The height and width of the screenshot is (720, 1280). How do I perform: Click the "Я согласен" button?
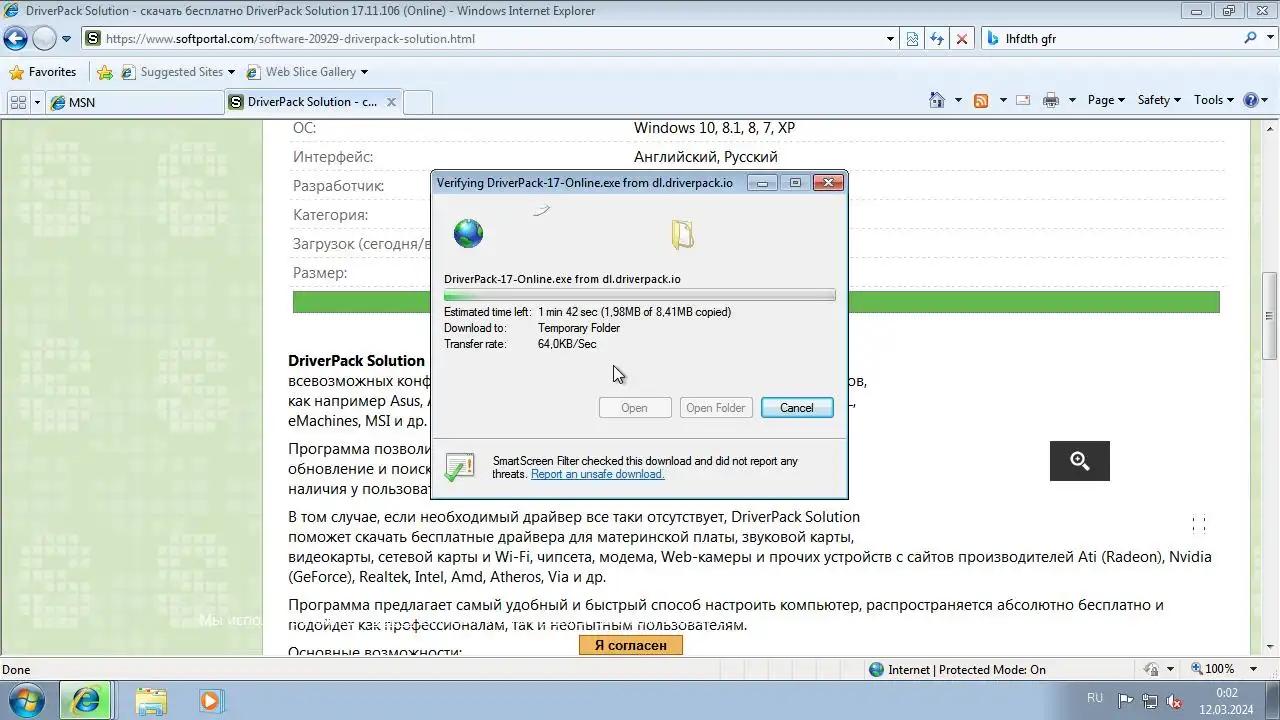point(631,645)
